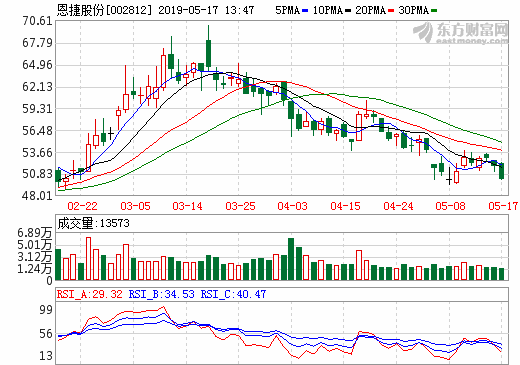The image size is (520, 365).
Task: Click the green candlestick with the highest wick
Action: (x=208, y=47)
